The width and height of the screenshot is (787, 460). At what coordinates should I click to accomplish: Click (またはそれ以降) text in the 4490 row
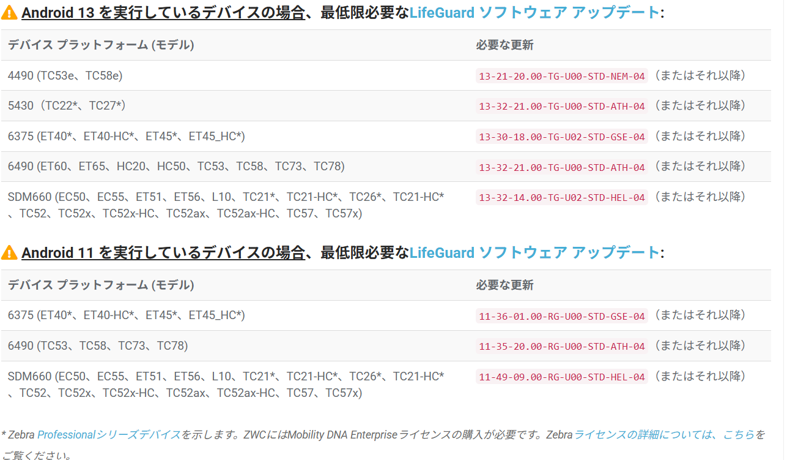(x=700, y=76)
